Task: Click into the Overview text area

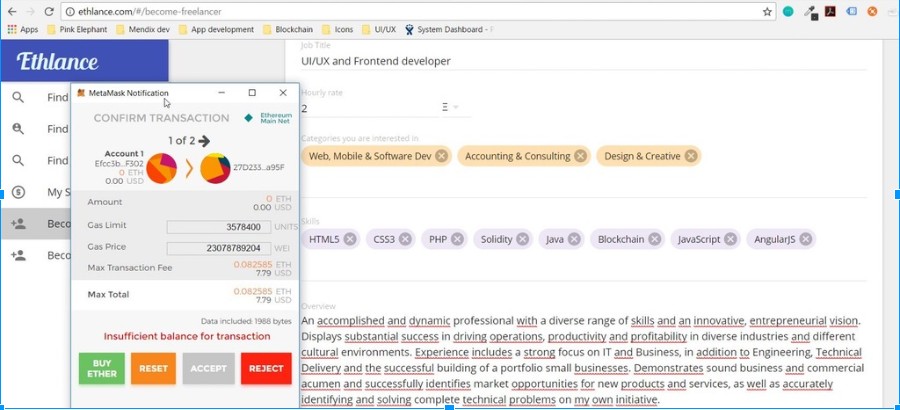Action: tap(583, 360)
